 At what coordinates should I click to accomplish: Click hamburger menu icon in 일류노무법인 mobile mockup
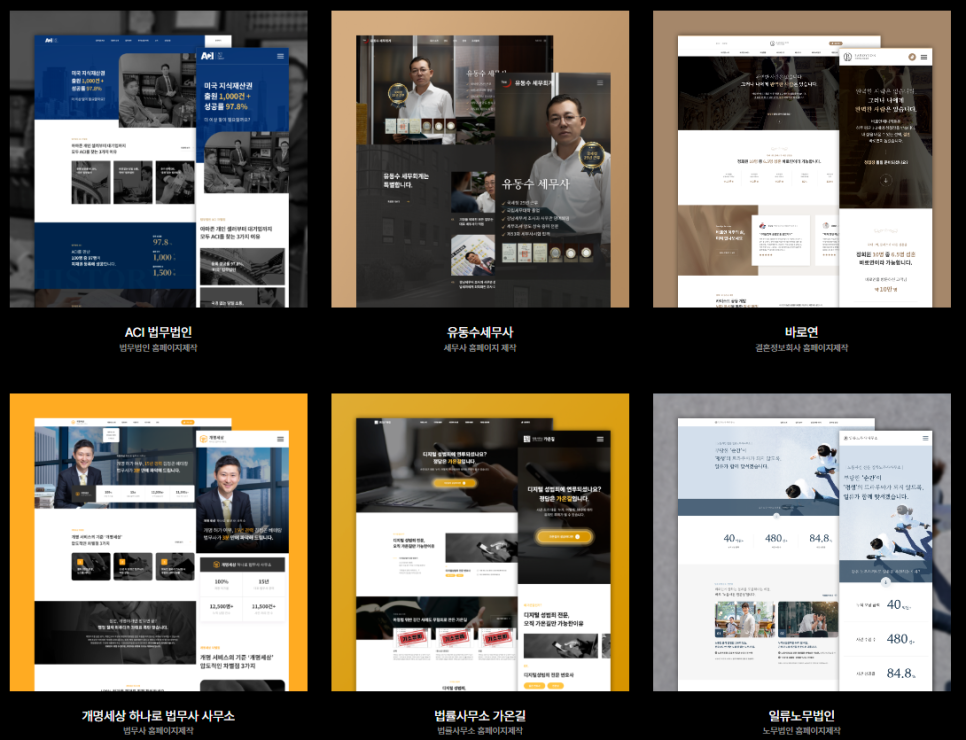(x=925, y=438)
